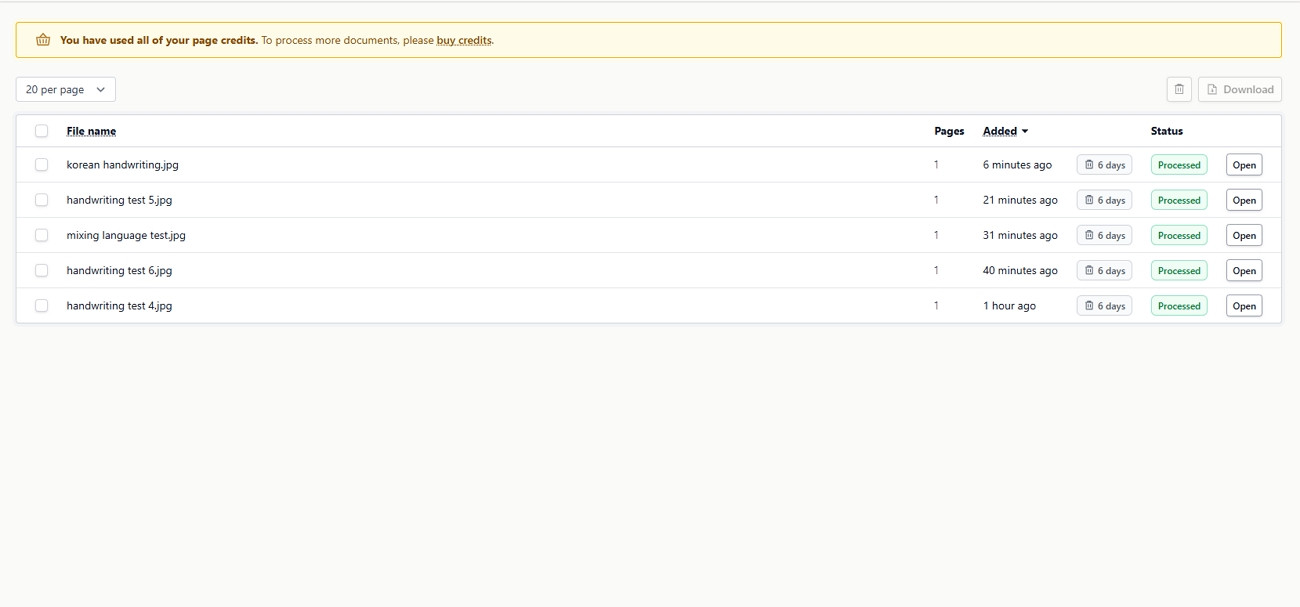Open the 20 per page dropdown
Image resolution: width=1300 pixels, height=607 pixels.
click(x=66, y=89)
